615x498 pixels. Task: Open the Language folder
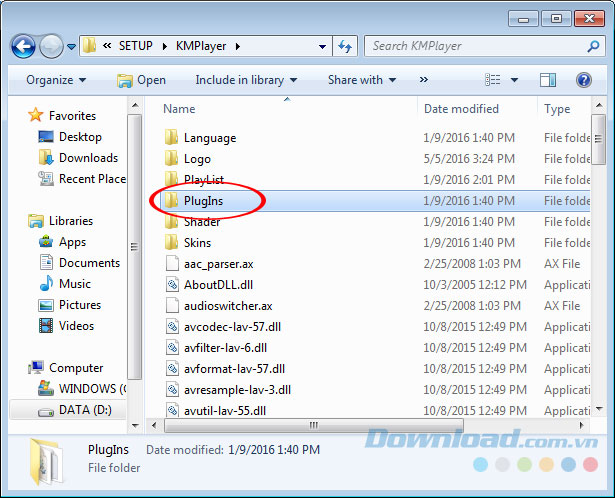[x=209, y=138]
